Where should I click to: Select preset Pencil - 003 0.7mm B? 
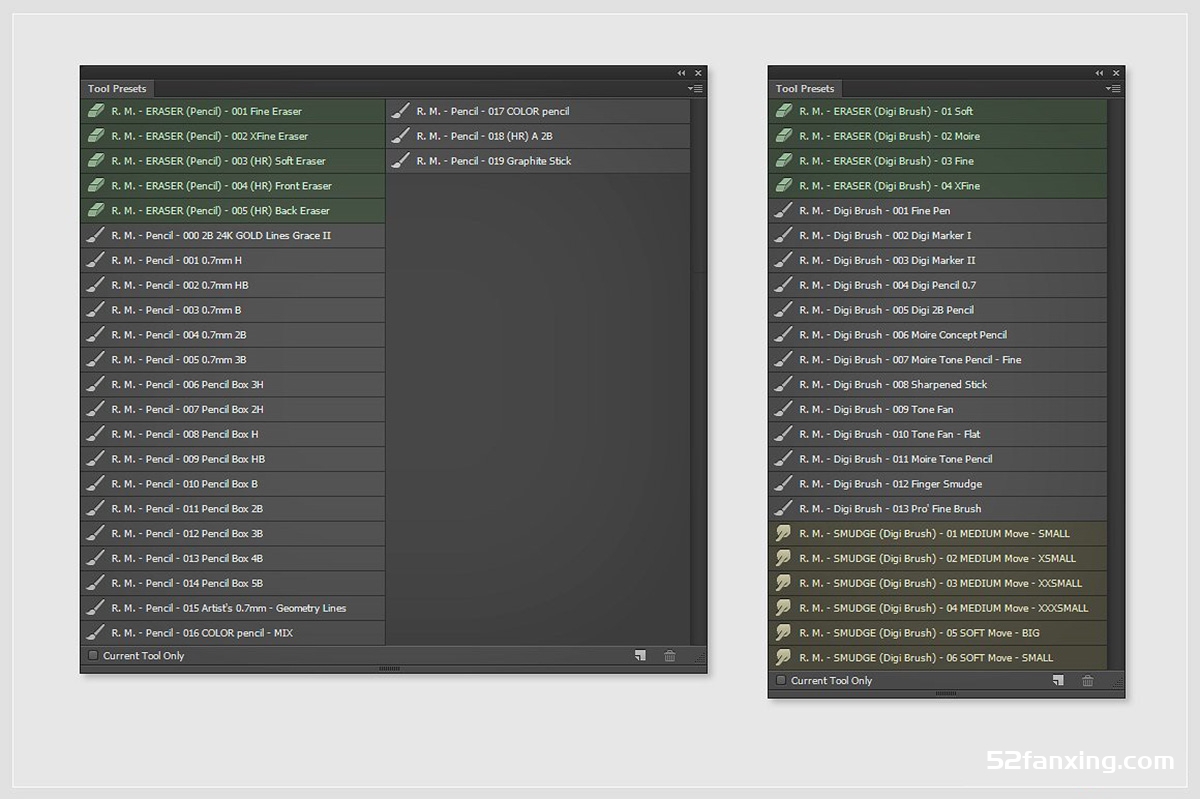(x=233, y=310)
